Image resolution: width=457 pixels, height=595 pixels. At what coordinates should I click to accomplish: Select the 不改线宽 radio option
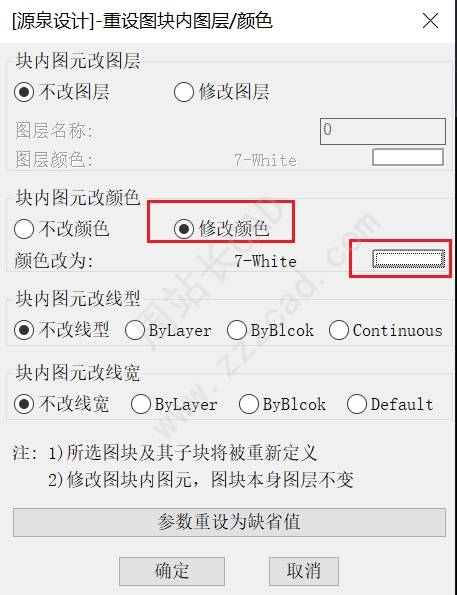coord(61,404)
